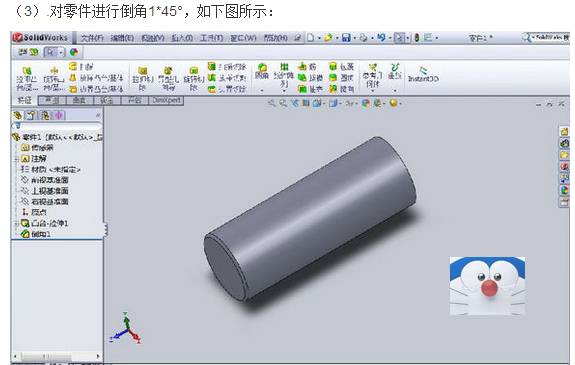The image size is (575, 365).
Task: Click the Reference Geometry tool
Action: pyautogui.click(x=373, y=76)
